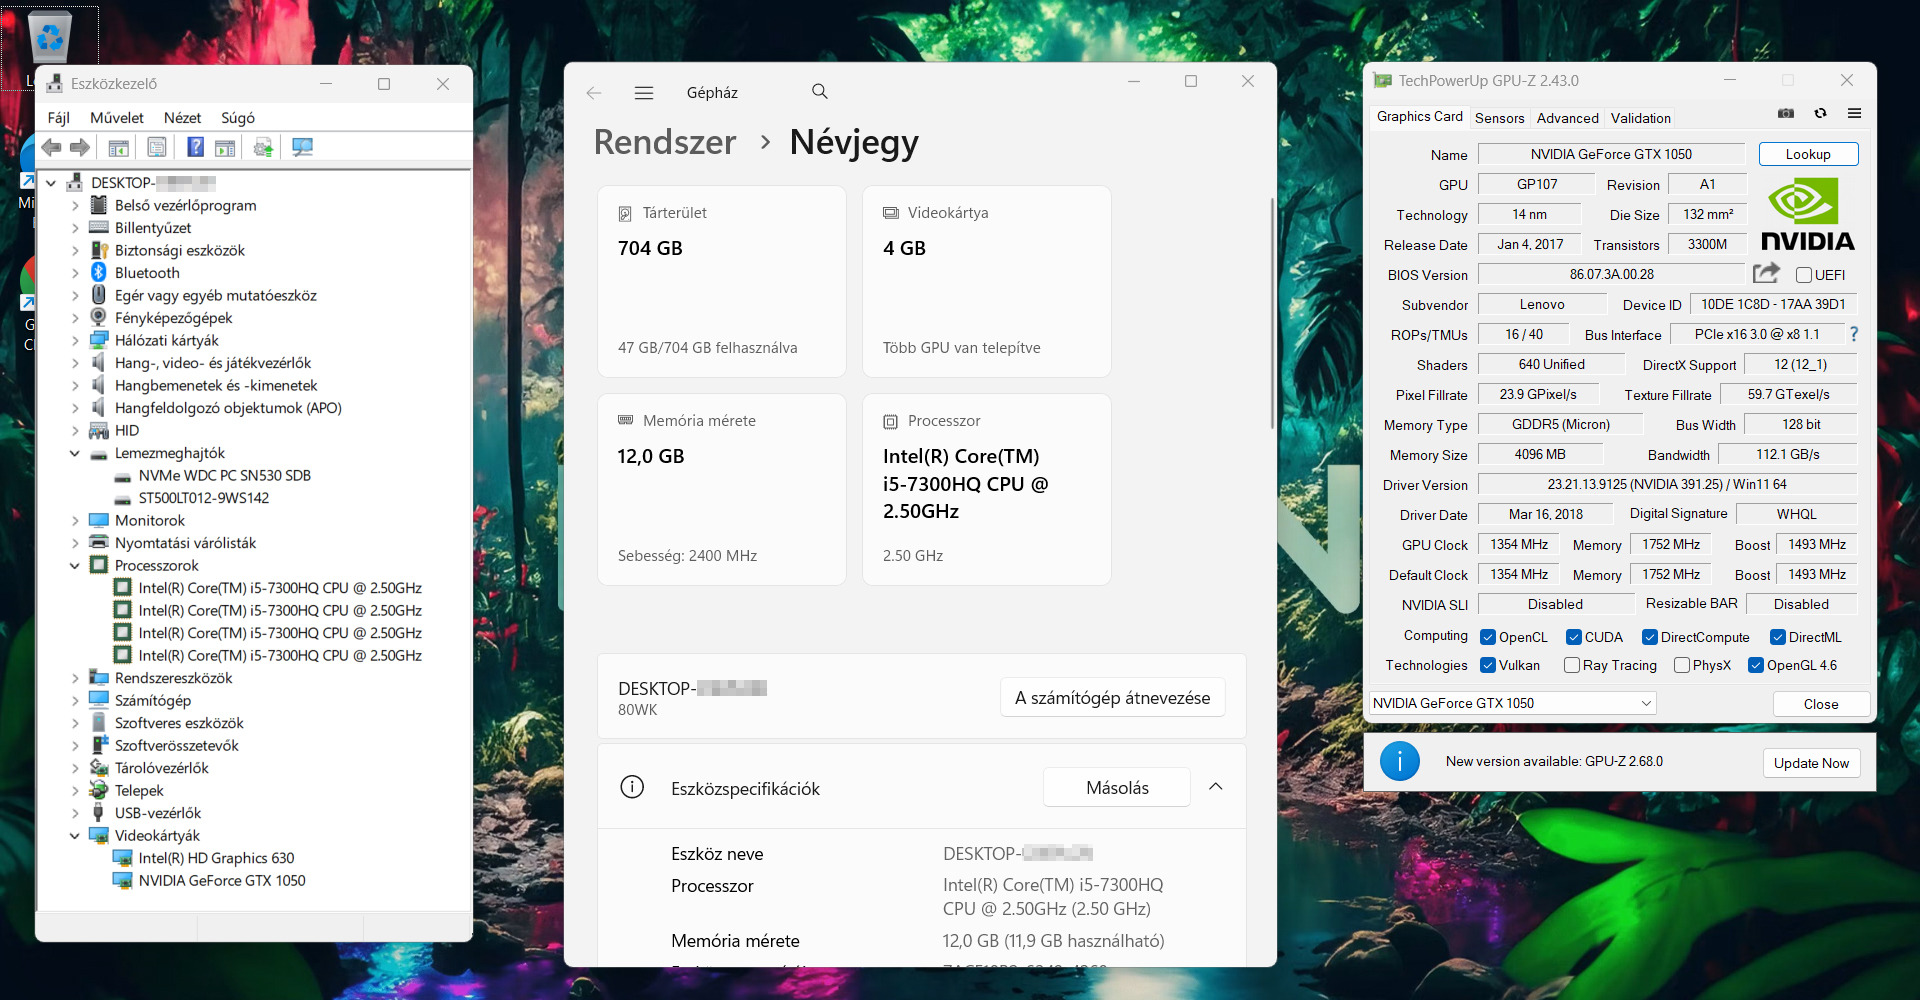This screenshot has height=1000, width=1920.
Task: Click the search icon in Settings
Action: click(x=820, y=92)
